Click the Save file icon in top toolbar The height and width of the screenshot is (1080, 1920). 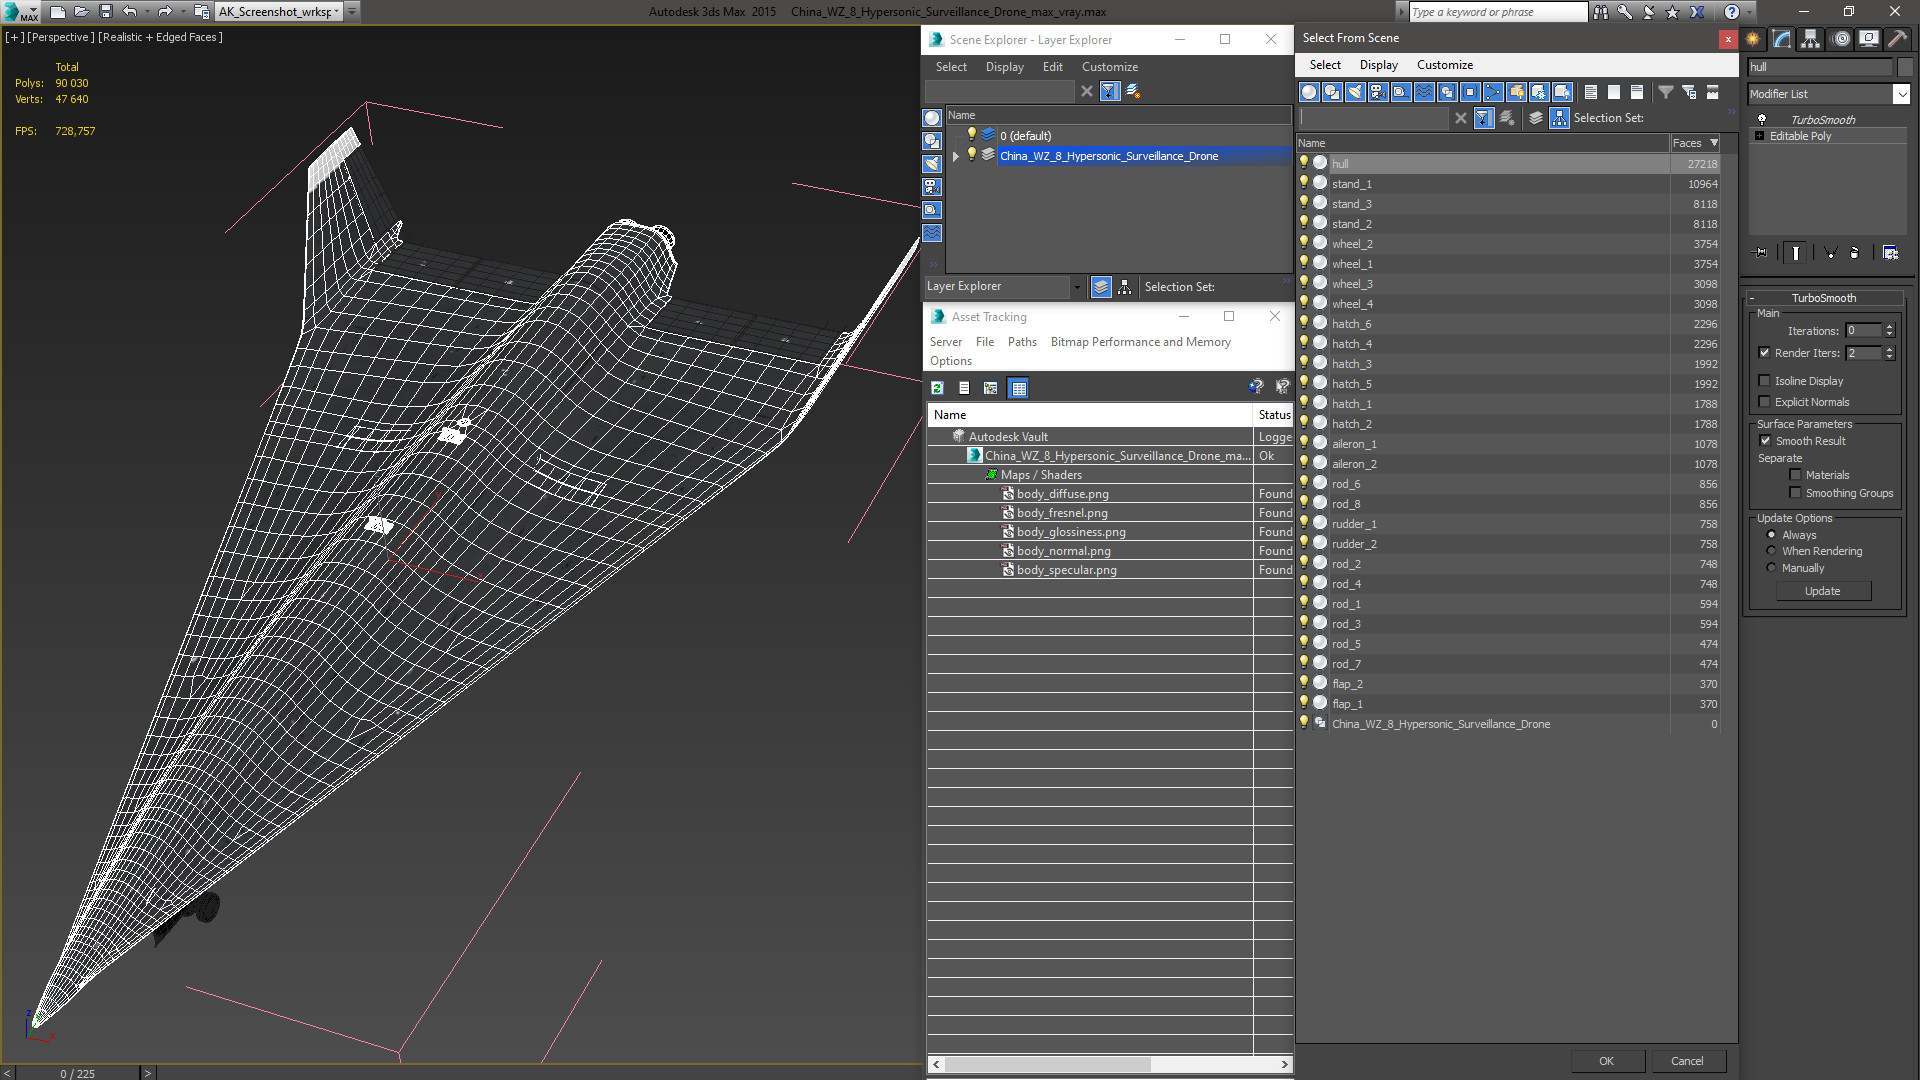coord(106,12)
